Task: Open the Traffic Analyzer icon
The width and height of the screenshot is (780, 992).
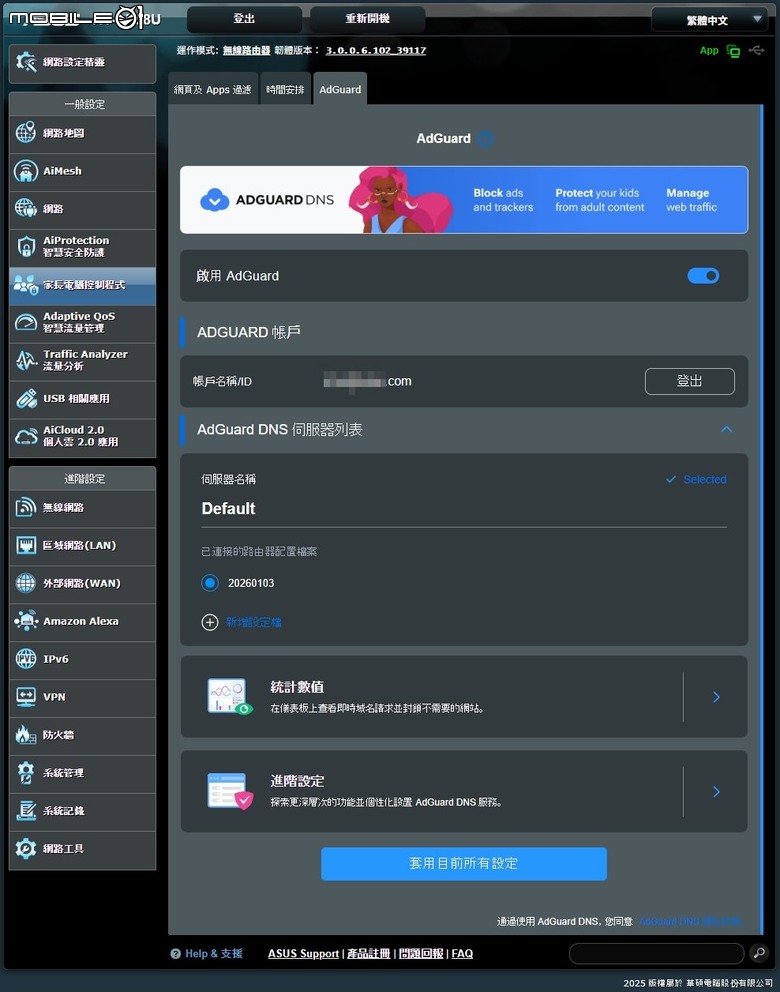Action: [26, 360]
